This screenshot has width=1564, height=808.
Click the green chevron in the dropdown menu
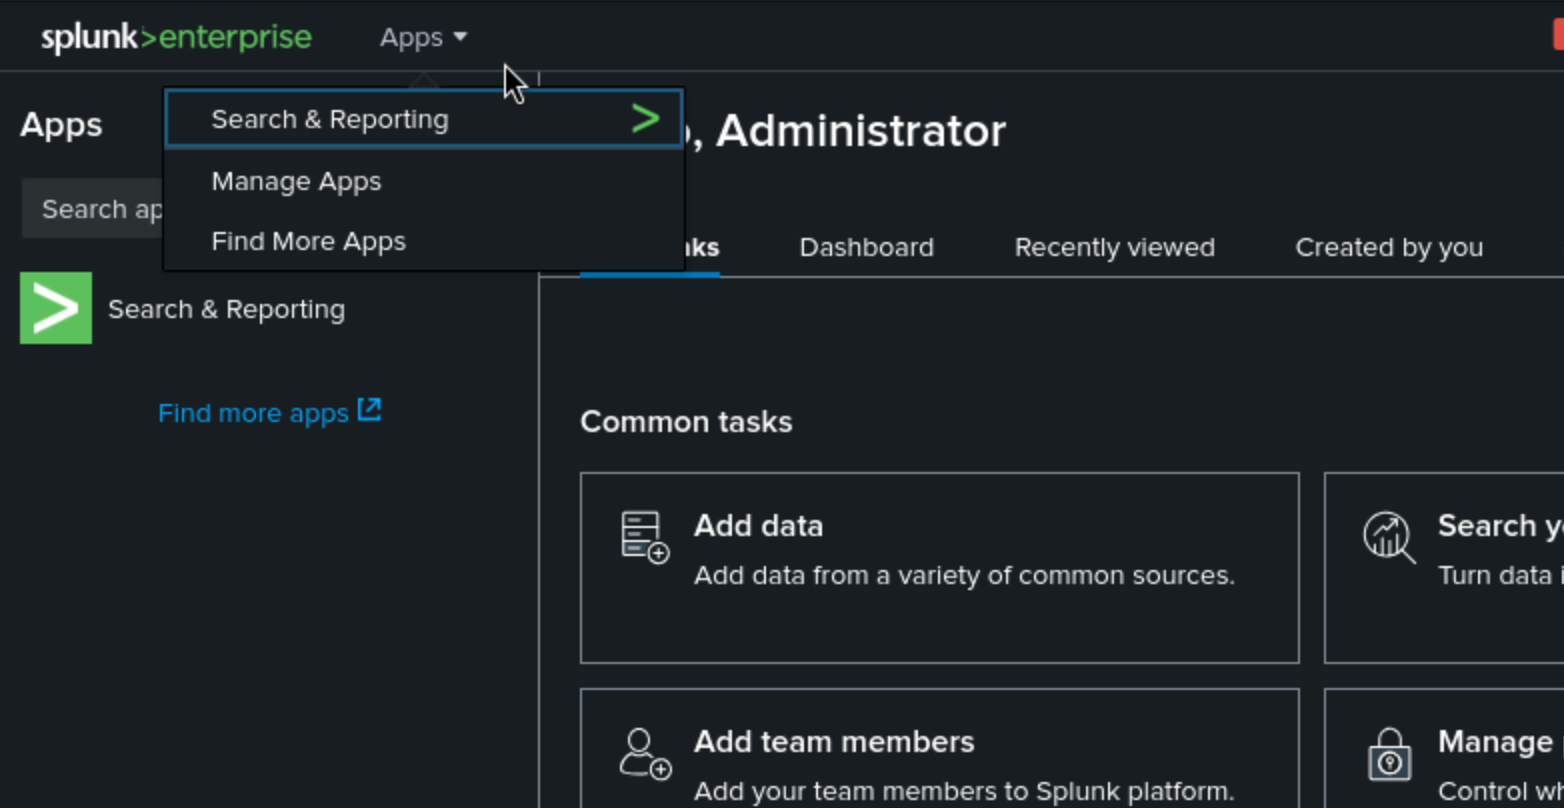point(646,119)
